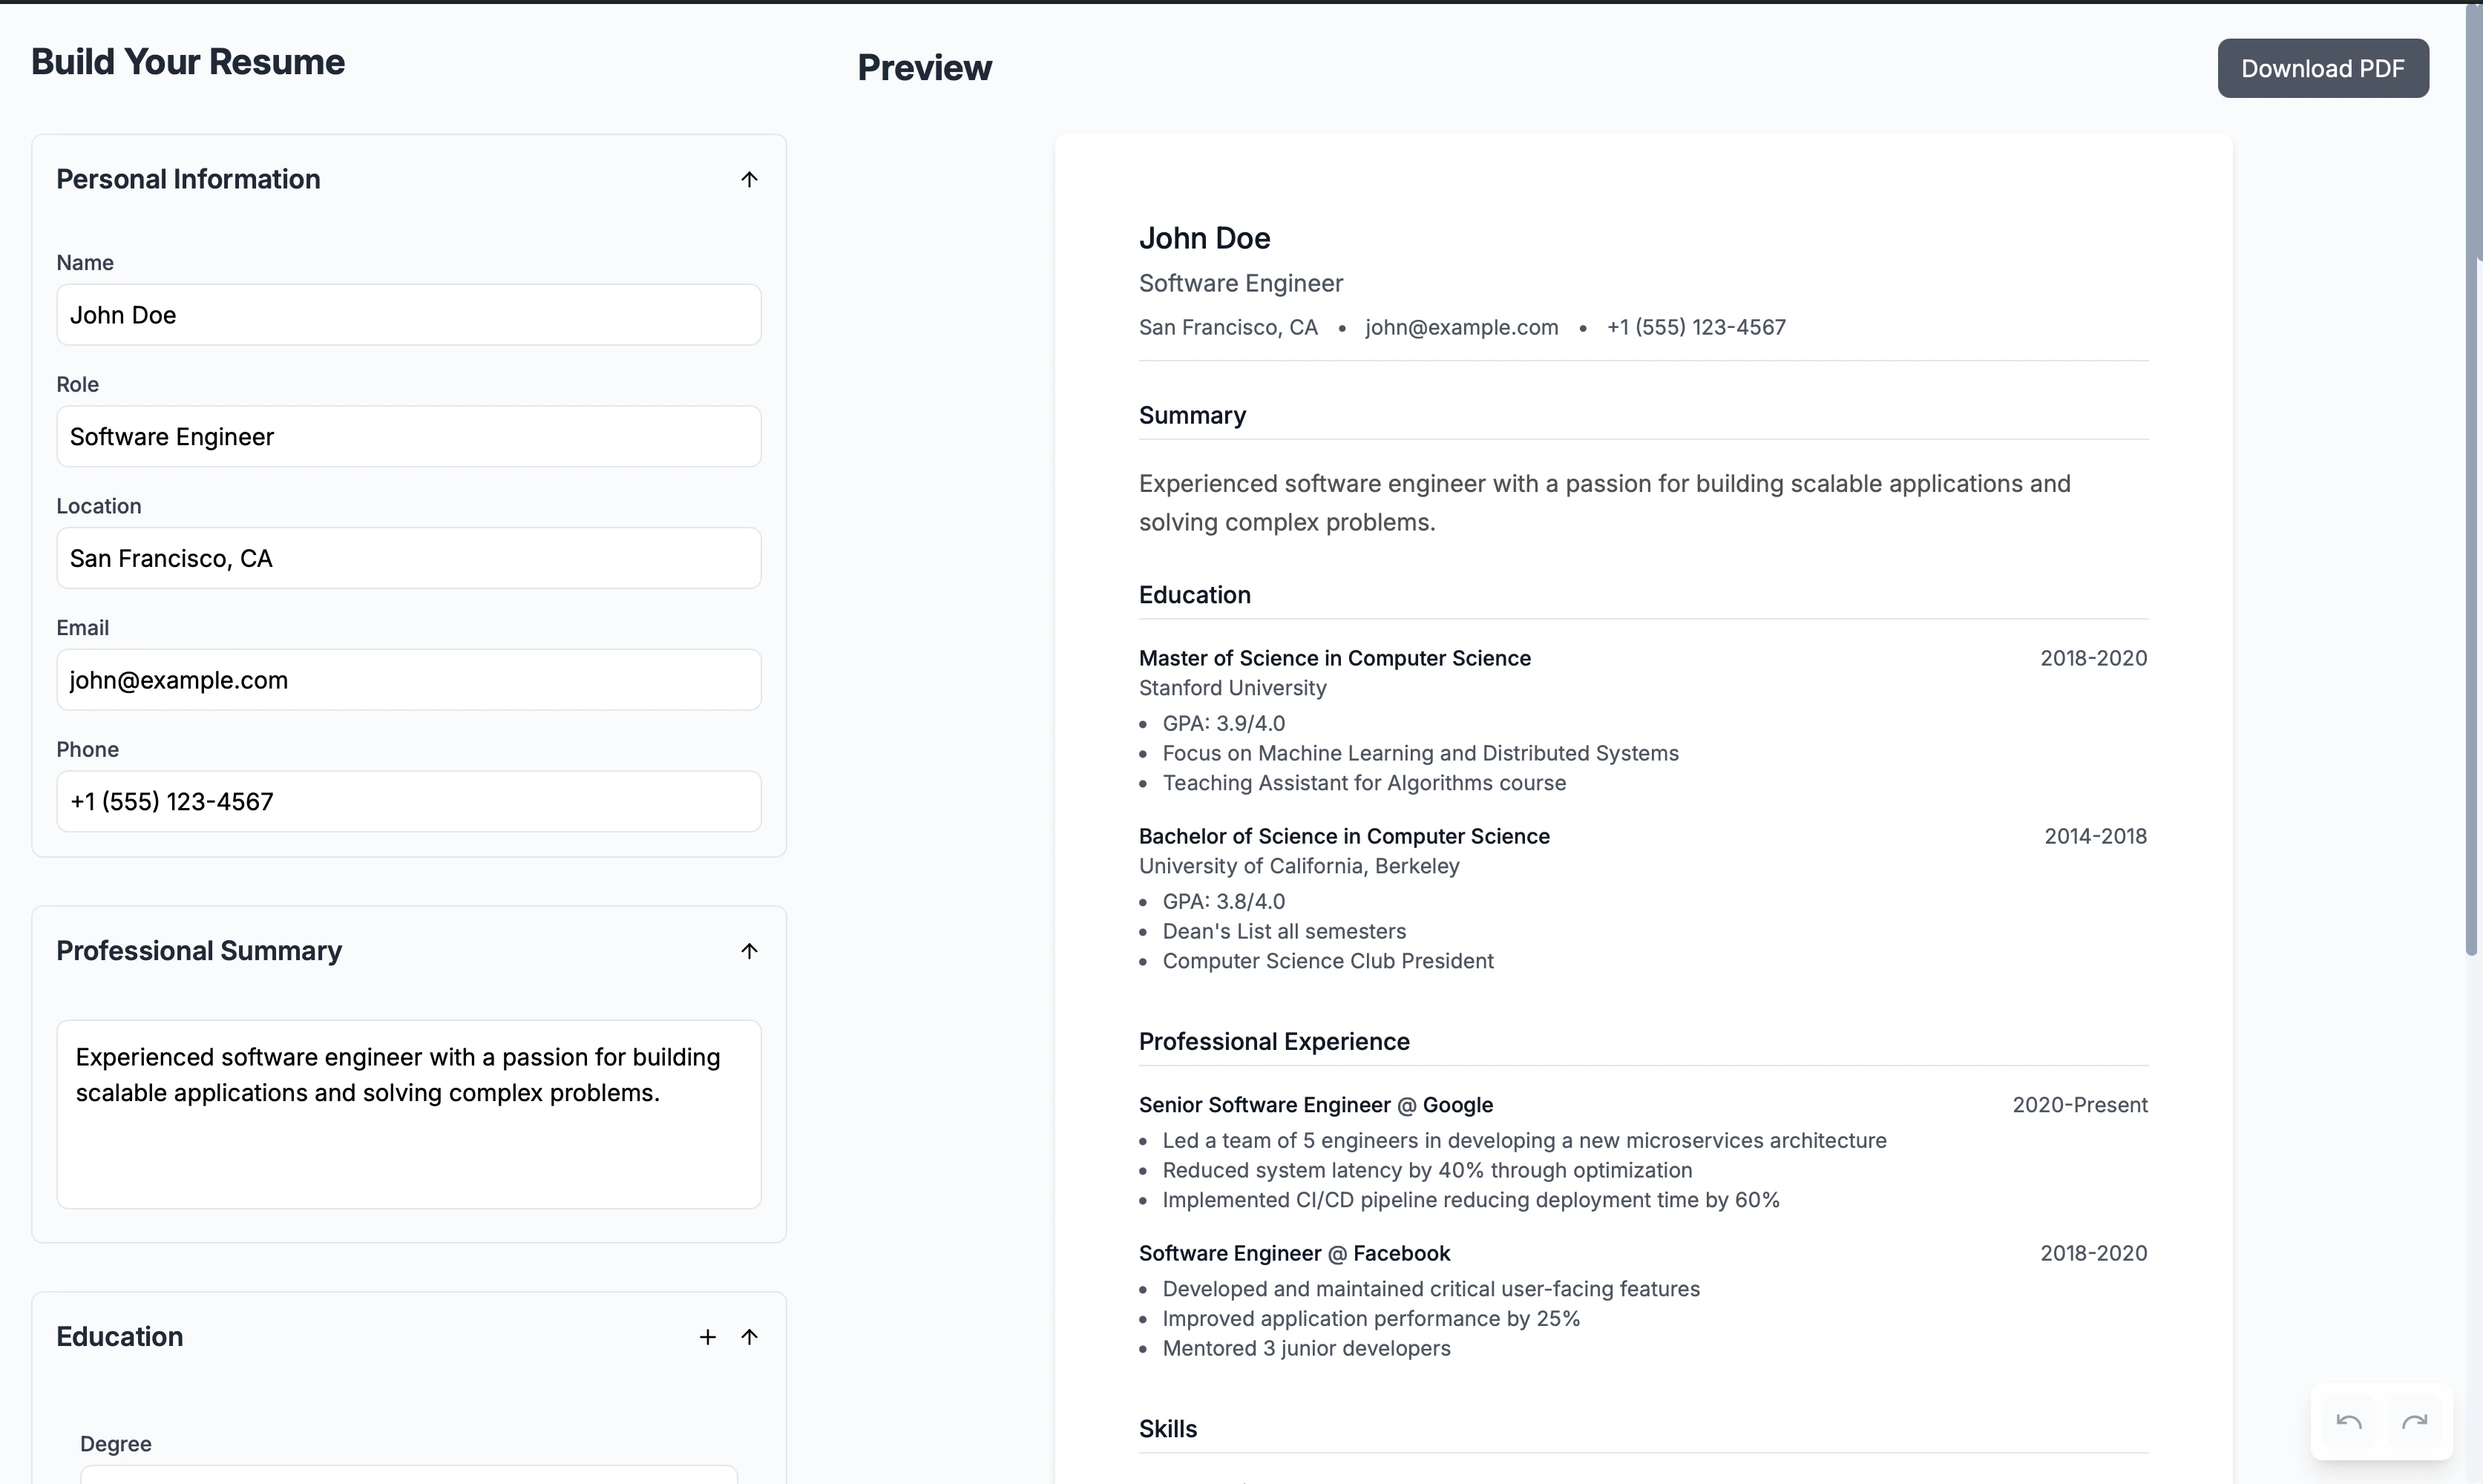Click the Skills heading in the preview
Viewport: 2483px width, 1484px height.
(1167, 1429)
